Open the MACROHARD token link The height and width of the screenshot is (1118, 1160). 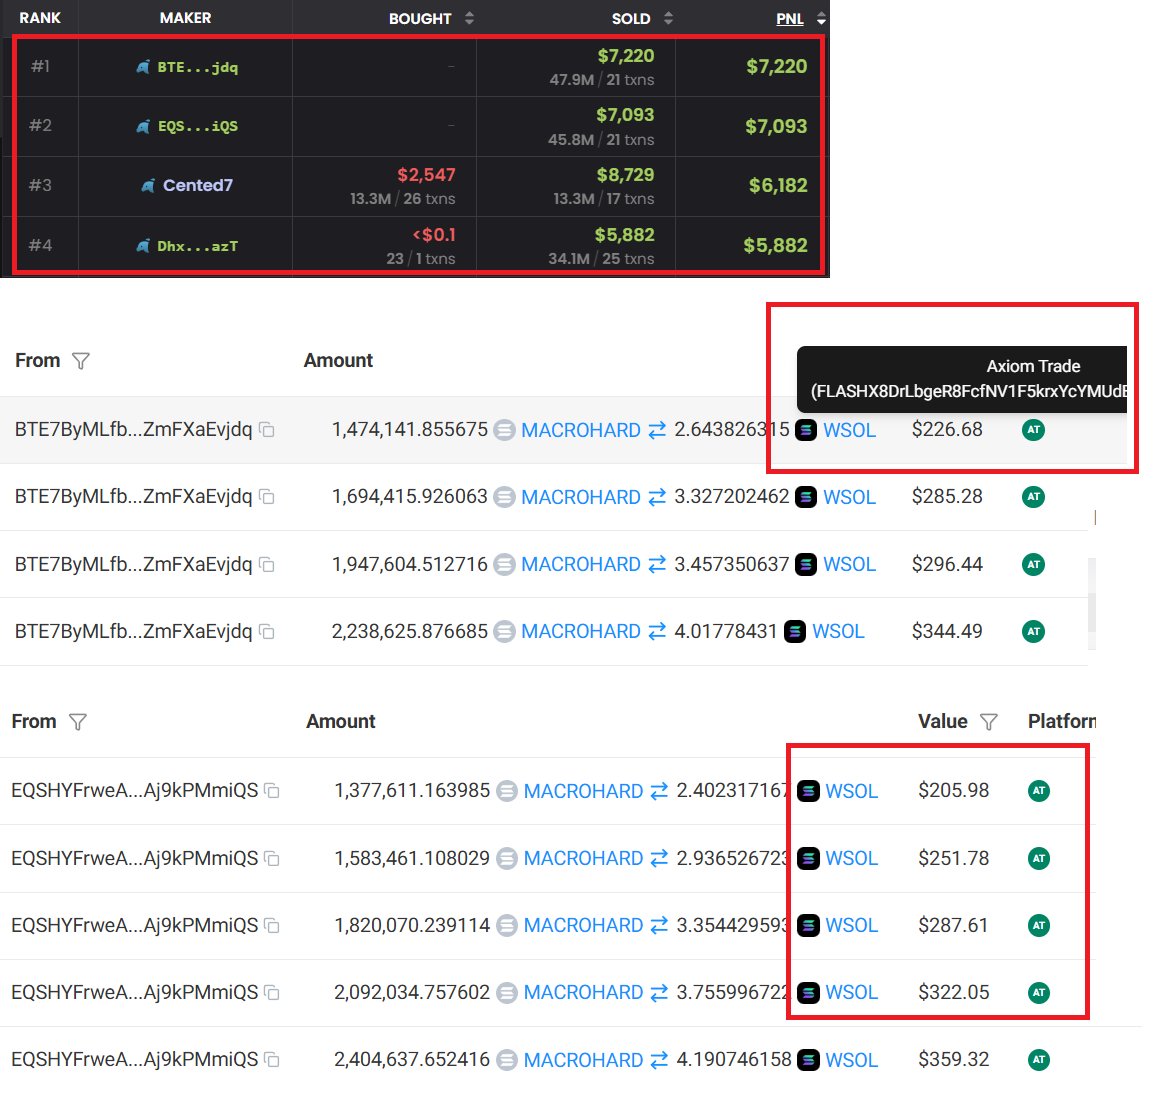point(581,430)
